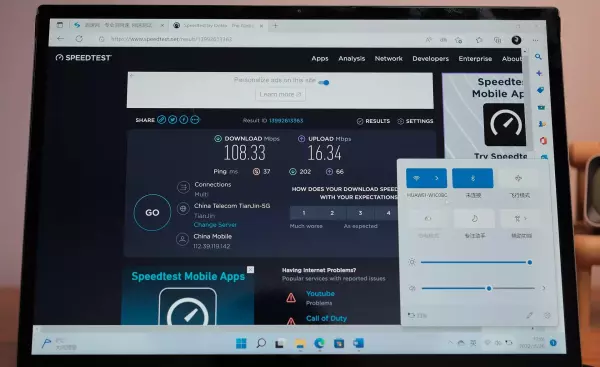
Task: Expand accessibility quick settings arrow
Action: 526,218
